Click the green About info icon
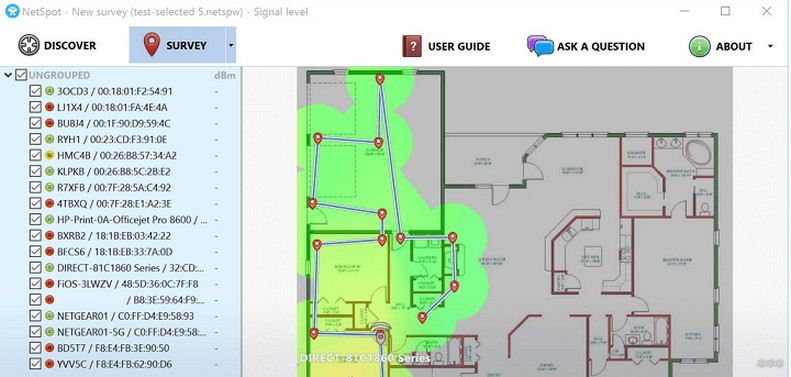The height and width of the screenshot is (377, 791). tap(699, 46)
